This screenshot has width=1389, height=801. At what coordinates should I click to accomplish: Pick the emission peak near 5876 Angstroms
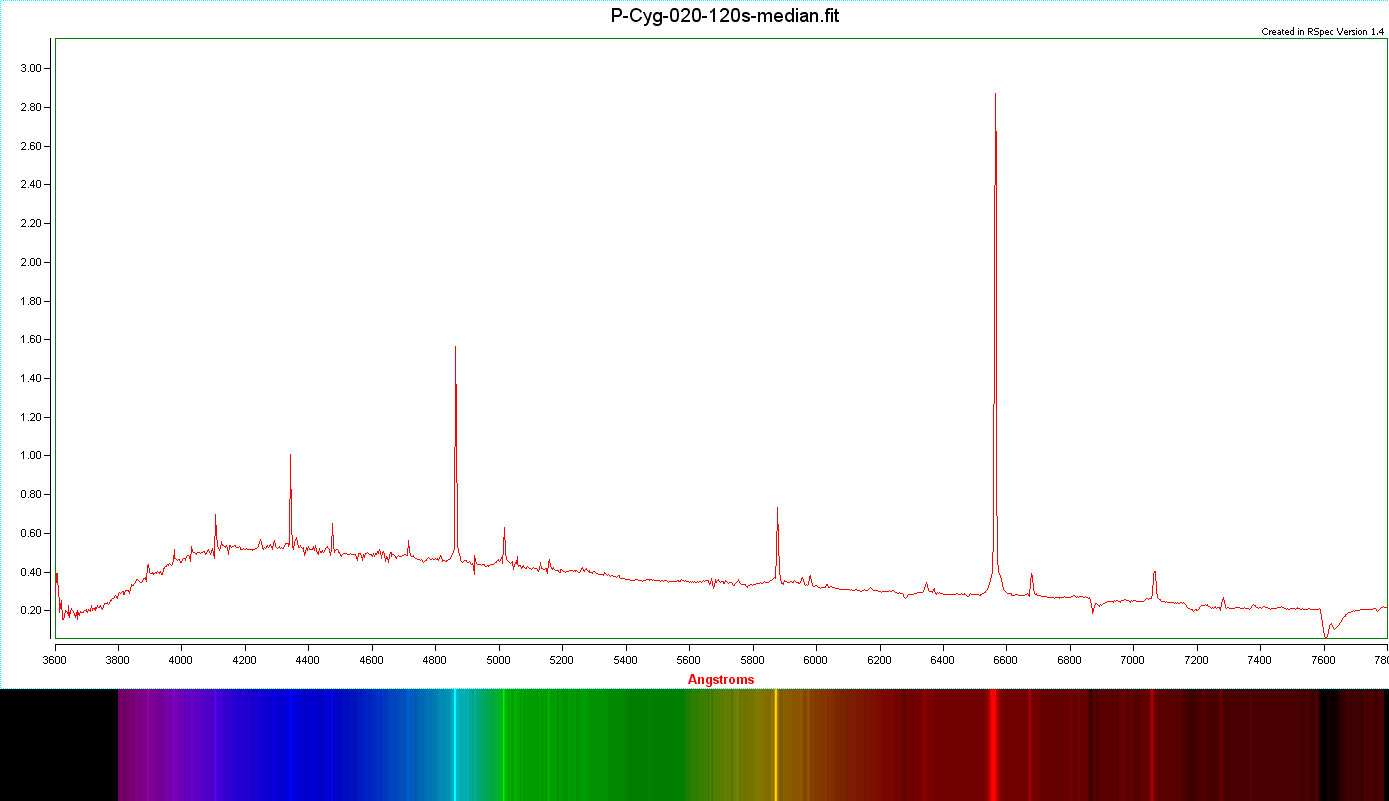(777, 510)
